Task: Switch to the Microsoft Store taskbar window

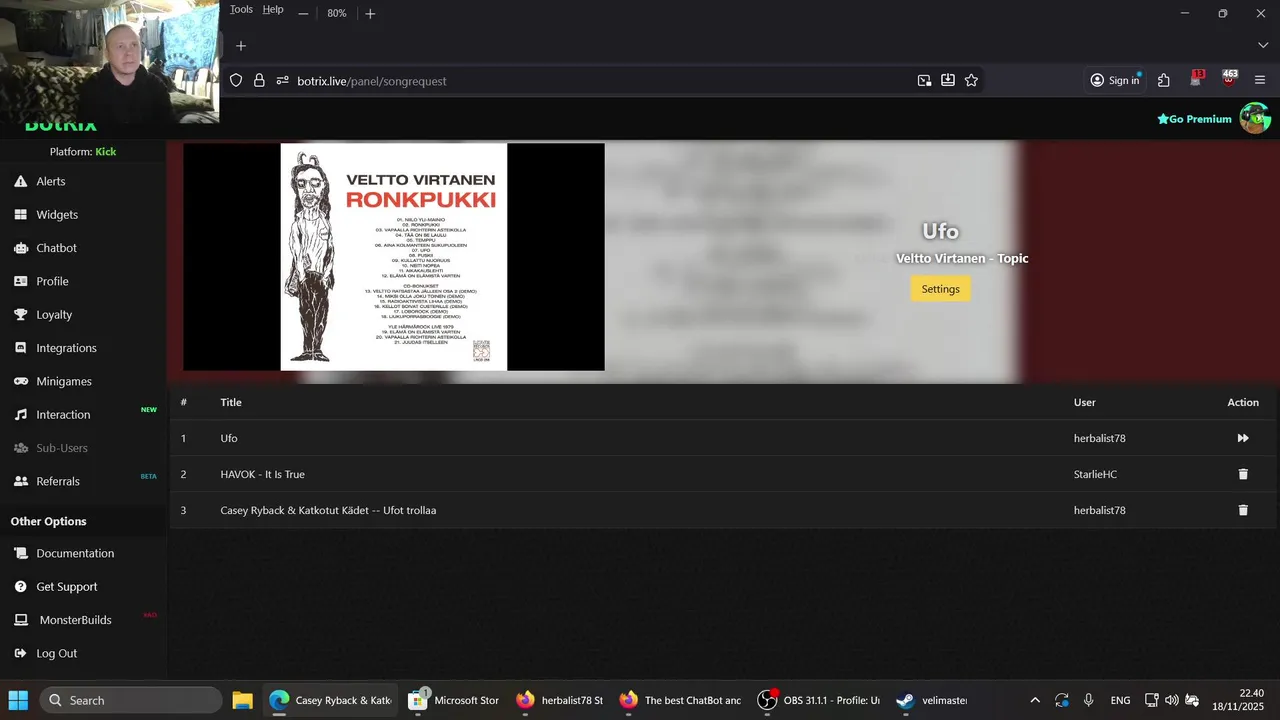Action: tap(453, 700)
